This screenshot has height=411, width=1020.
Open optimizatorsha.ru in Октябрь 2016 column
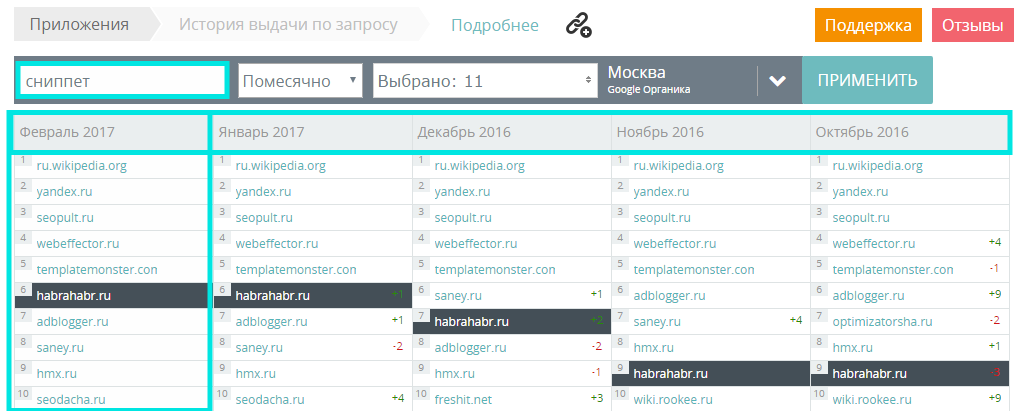point(883,322)
